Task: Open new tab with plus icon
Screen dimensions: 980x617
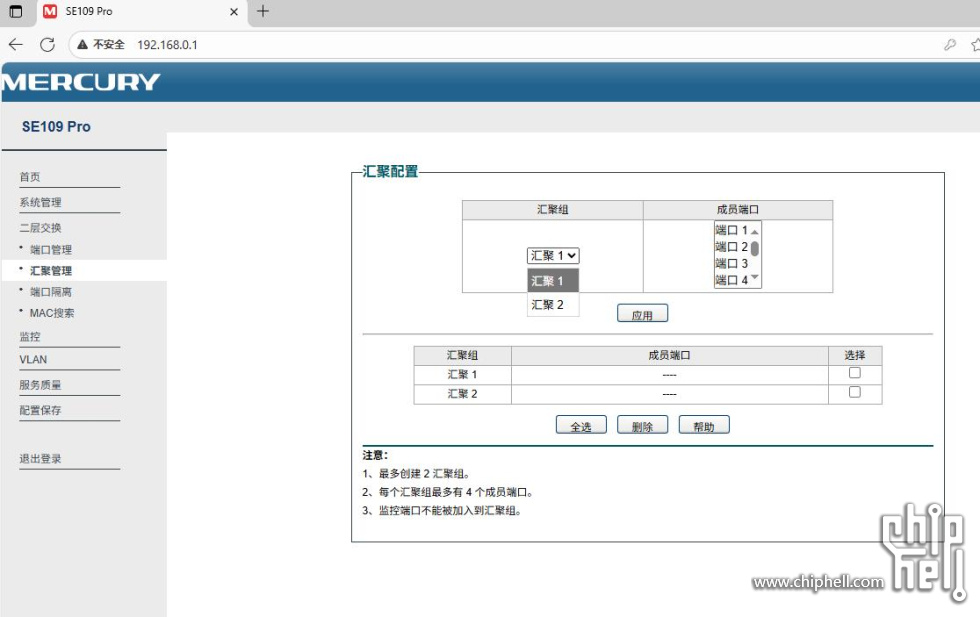Action: point(263,12)
